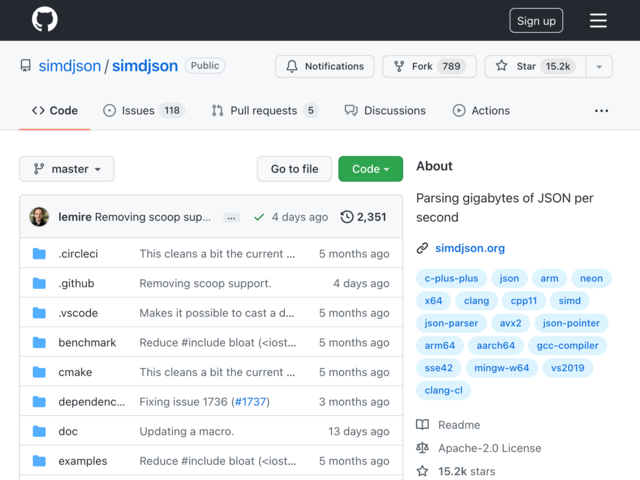Click the dependencies folder icon
The width and height of the screenshot is (640, 480).
[x=39, y=402]
